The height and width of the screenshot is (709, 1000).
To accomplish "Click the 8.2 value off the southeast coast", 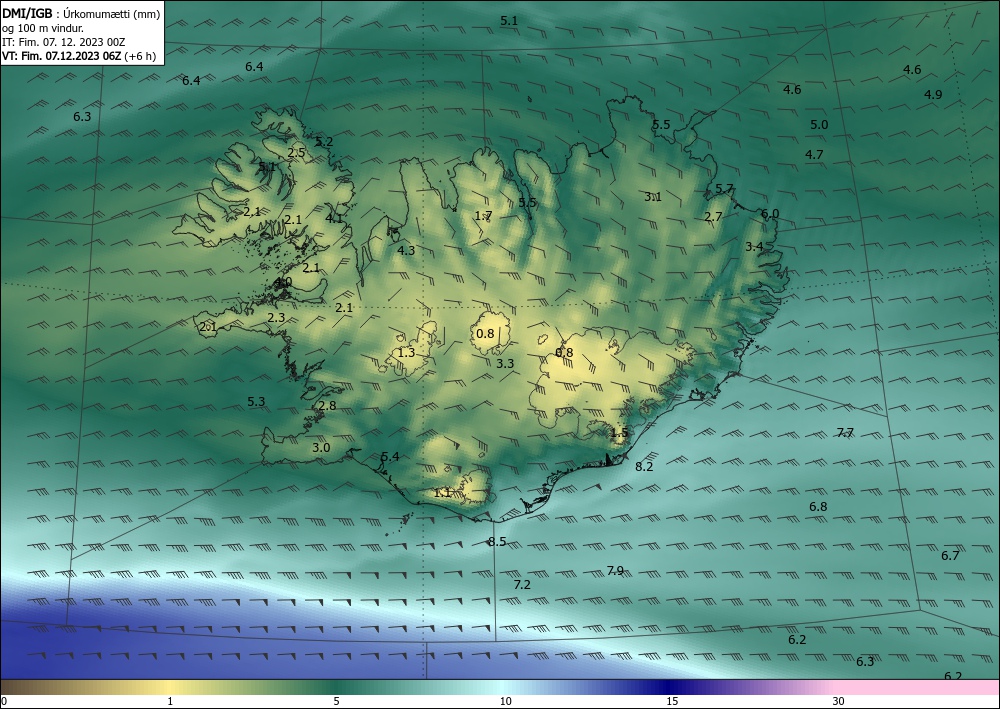I will tap(644, 466).
